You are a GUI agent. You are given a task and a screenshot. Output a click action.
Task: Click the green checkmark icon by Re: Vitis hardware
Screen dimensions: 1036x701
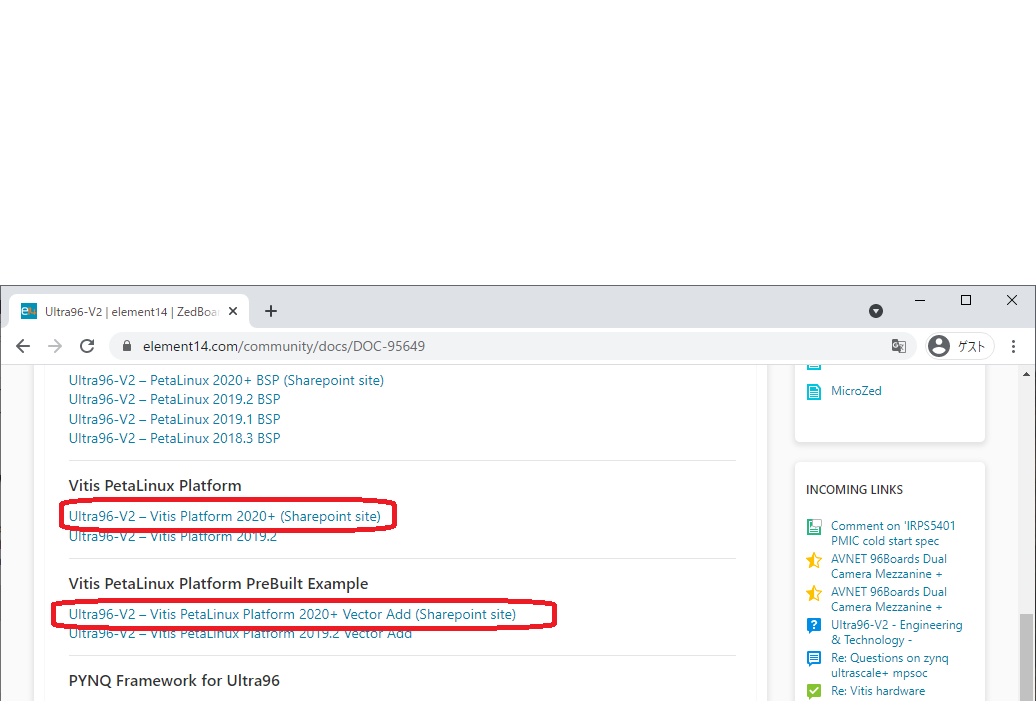[814, 691]
